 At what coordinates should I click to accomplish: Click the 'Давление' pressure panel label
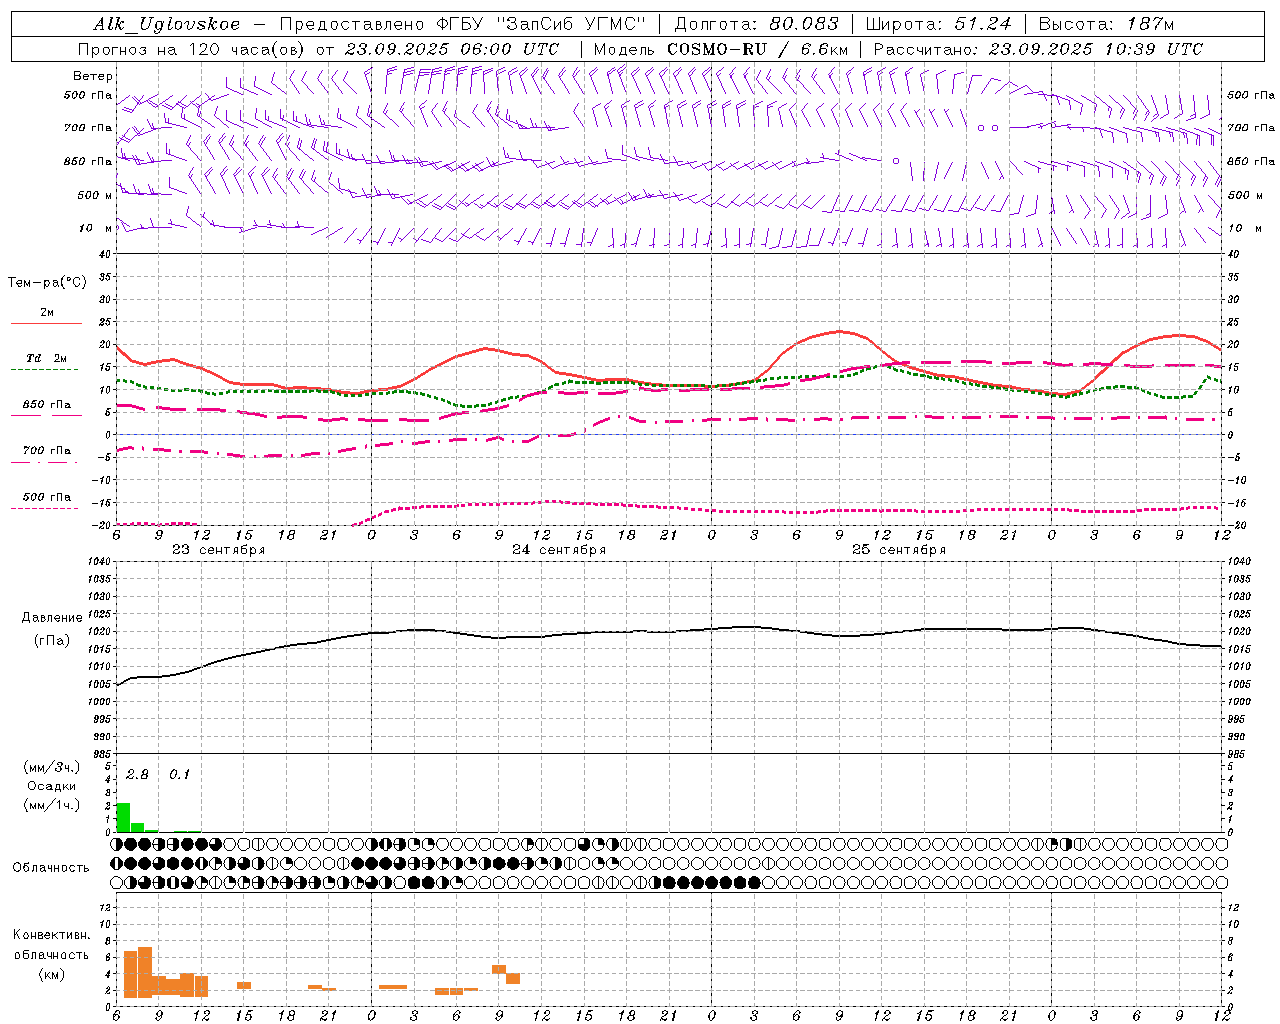click(x=52, y=618)
